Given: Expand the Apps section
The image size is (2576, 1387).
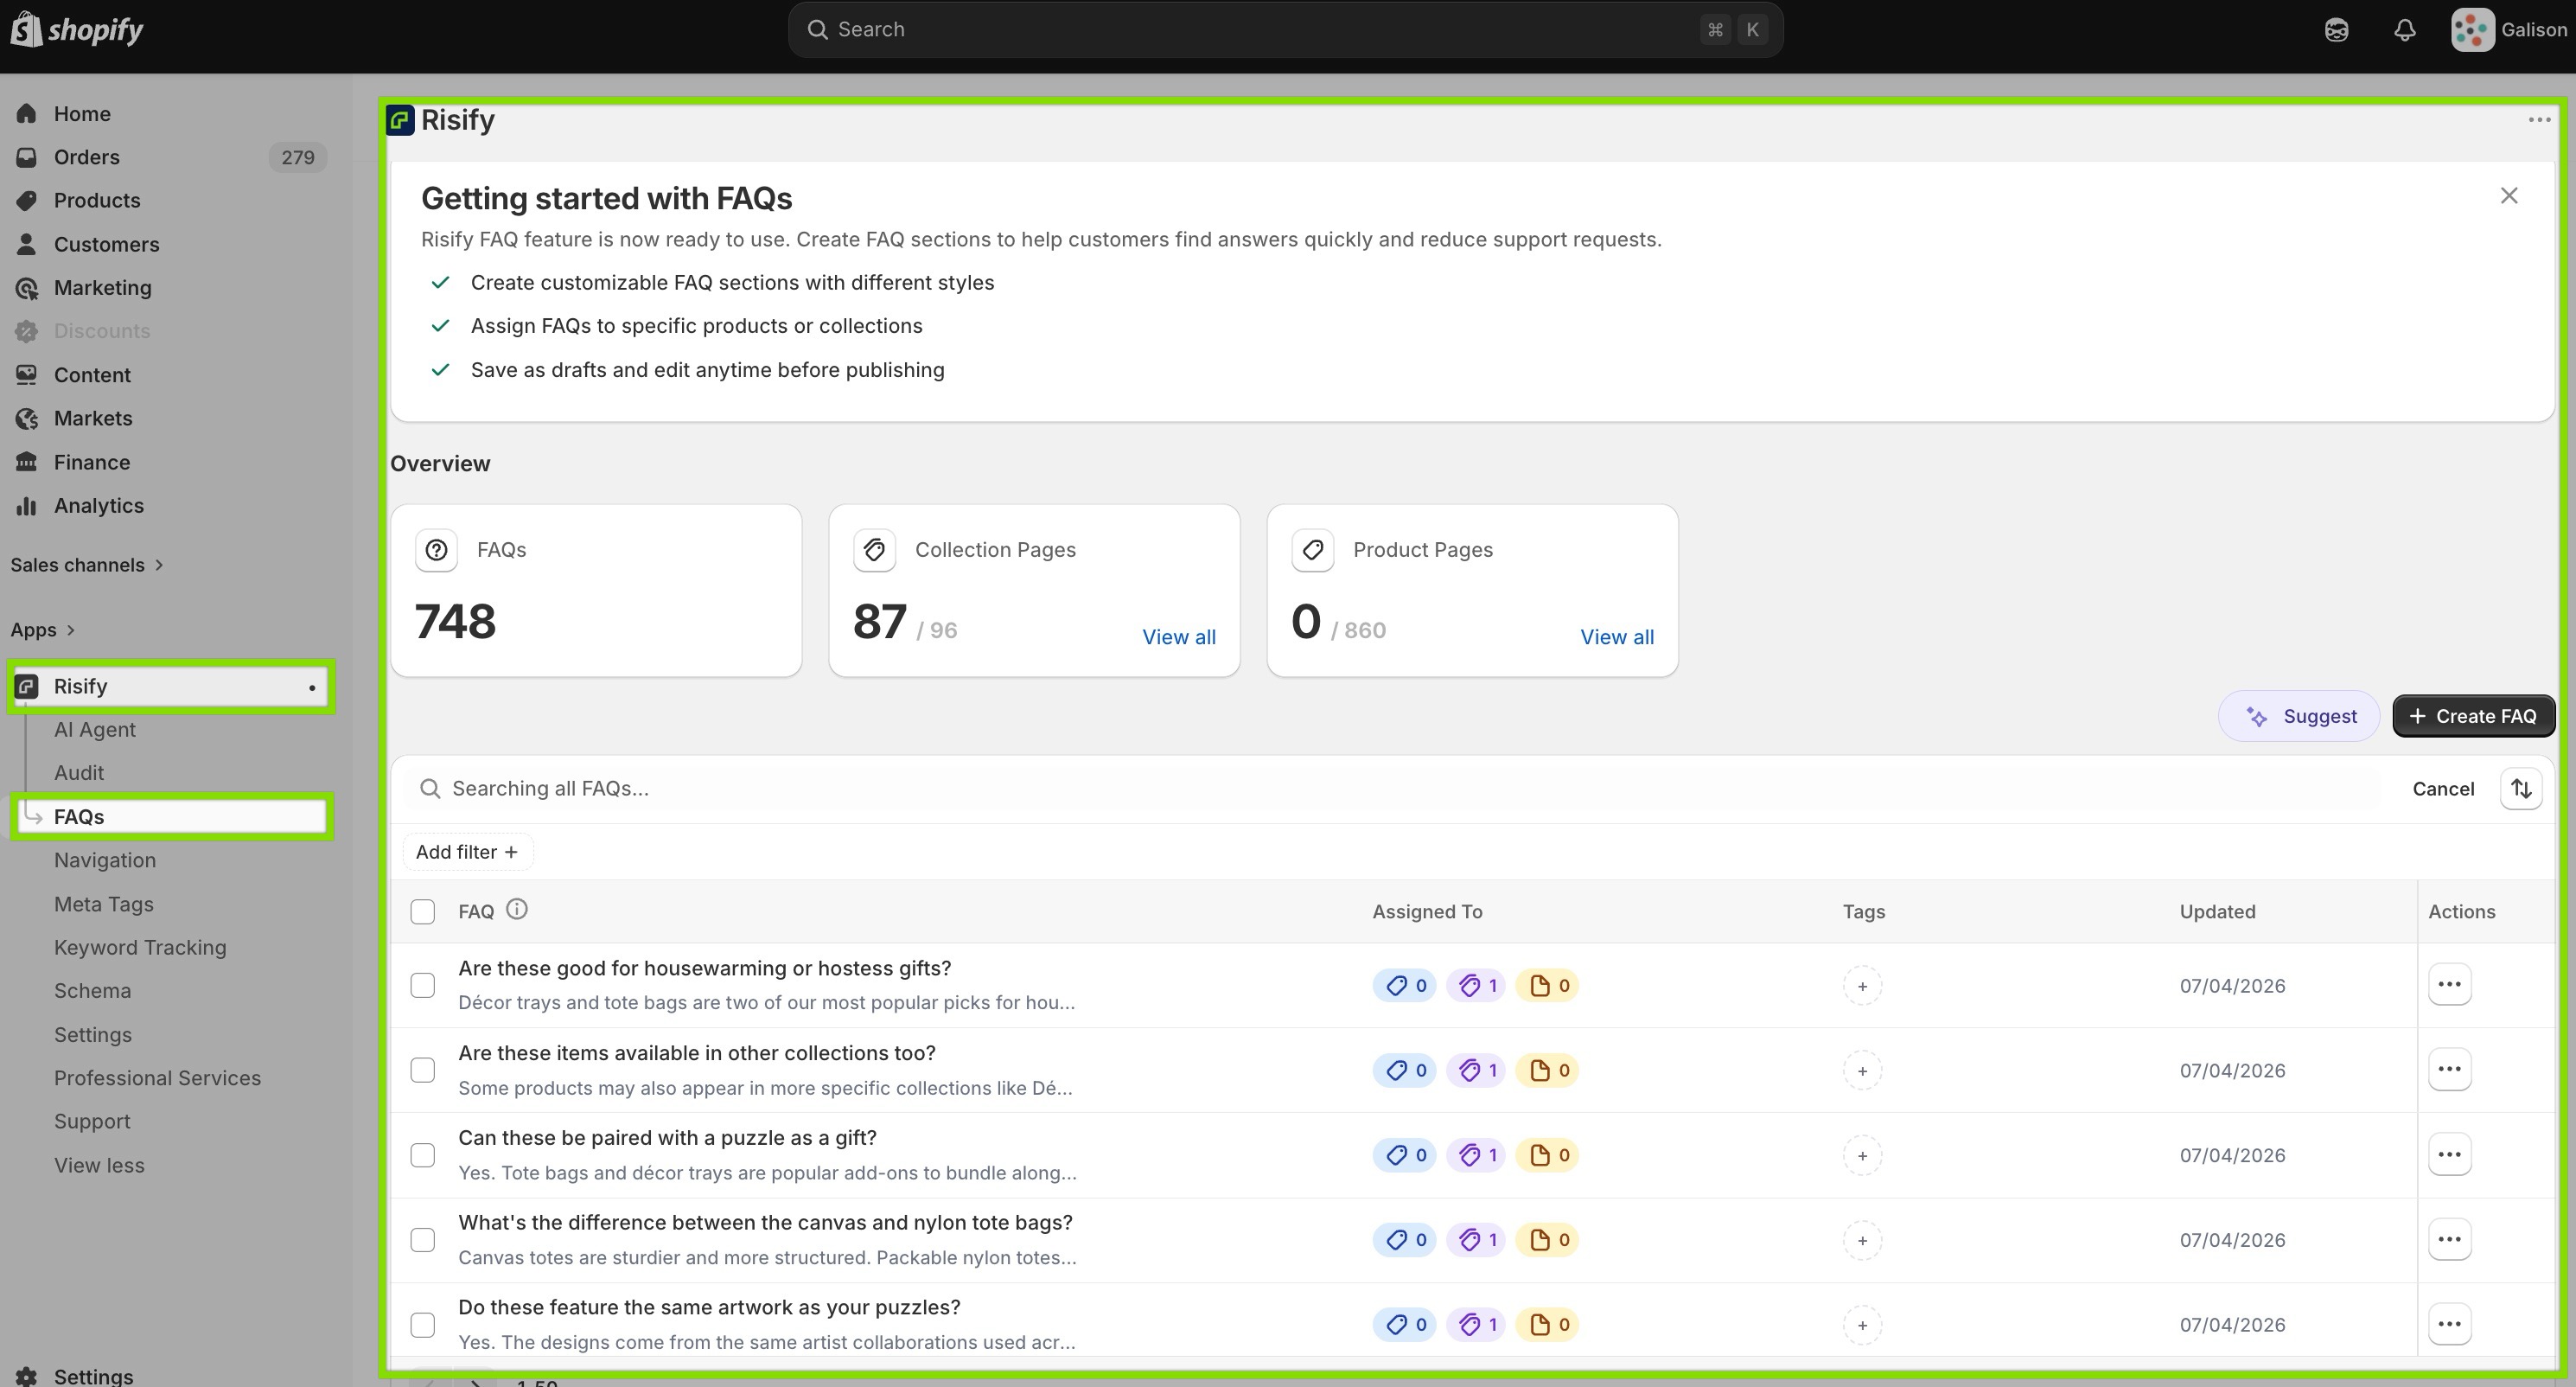Looking at the screenshot, I should [43, 630].
